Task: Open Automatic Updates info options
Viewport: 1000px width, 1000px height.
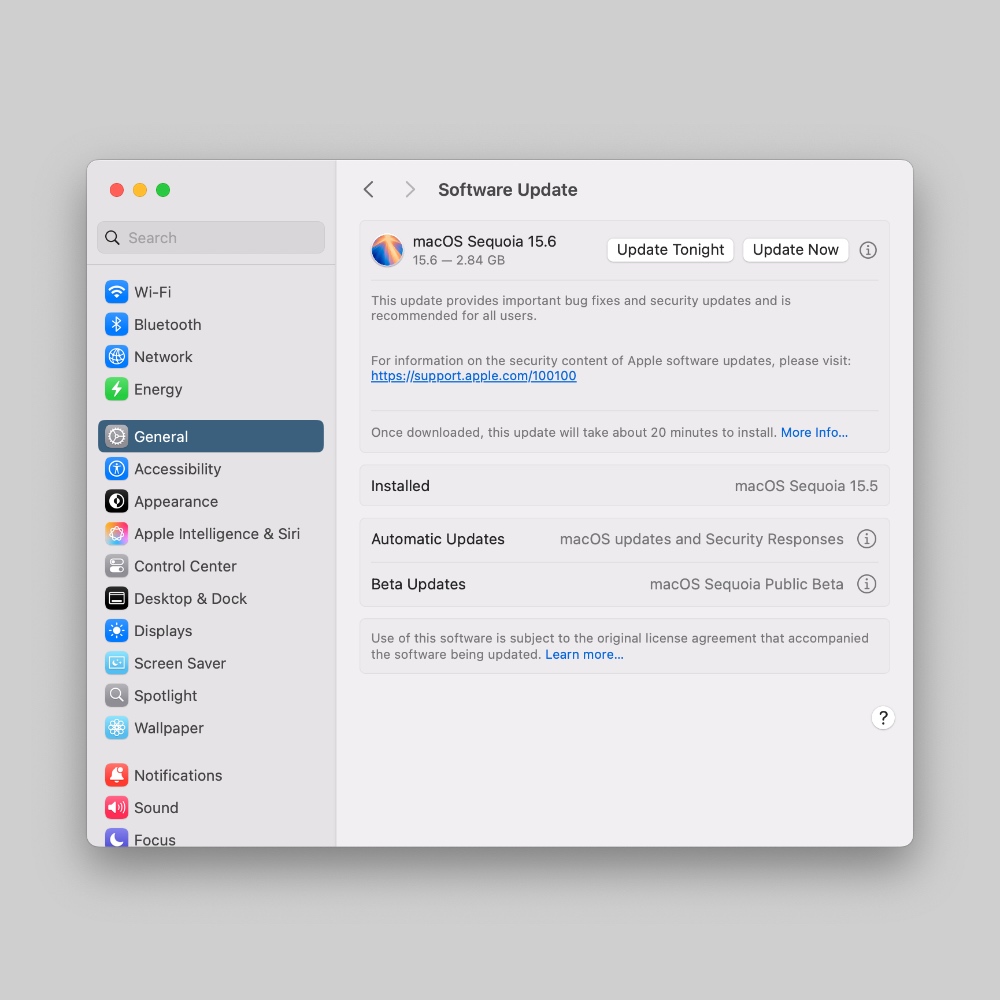Action: (867, 539)
